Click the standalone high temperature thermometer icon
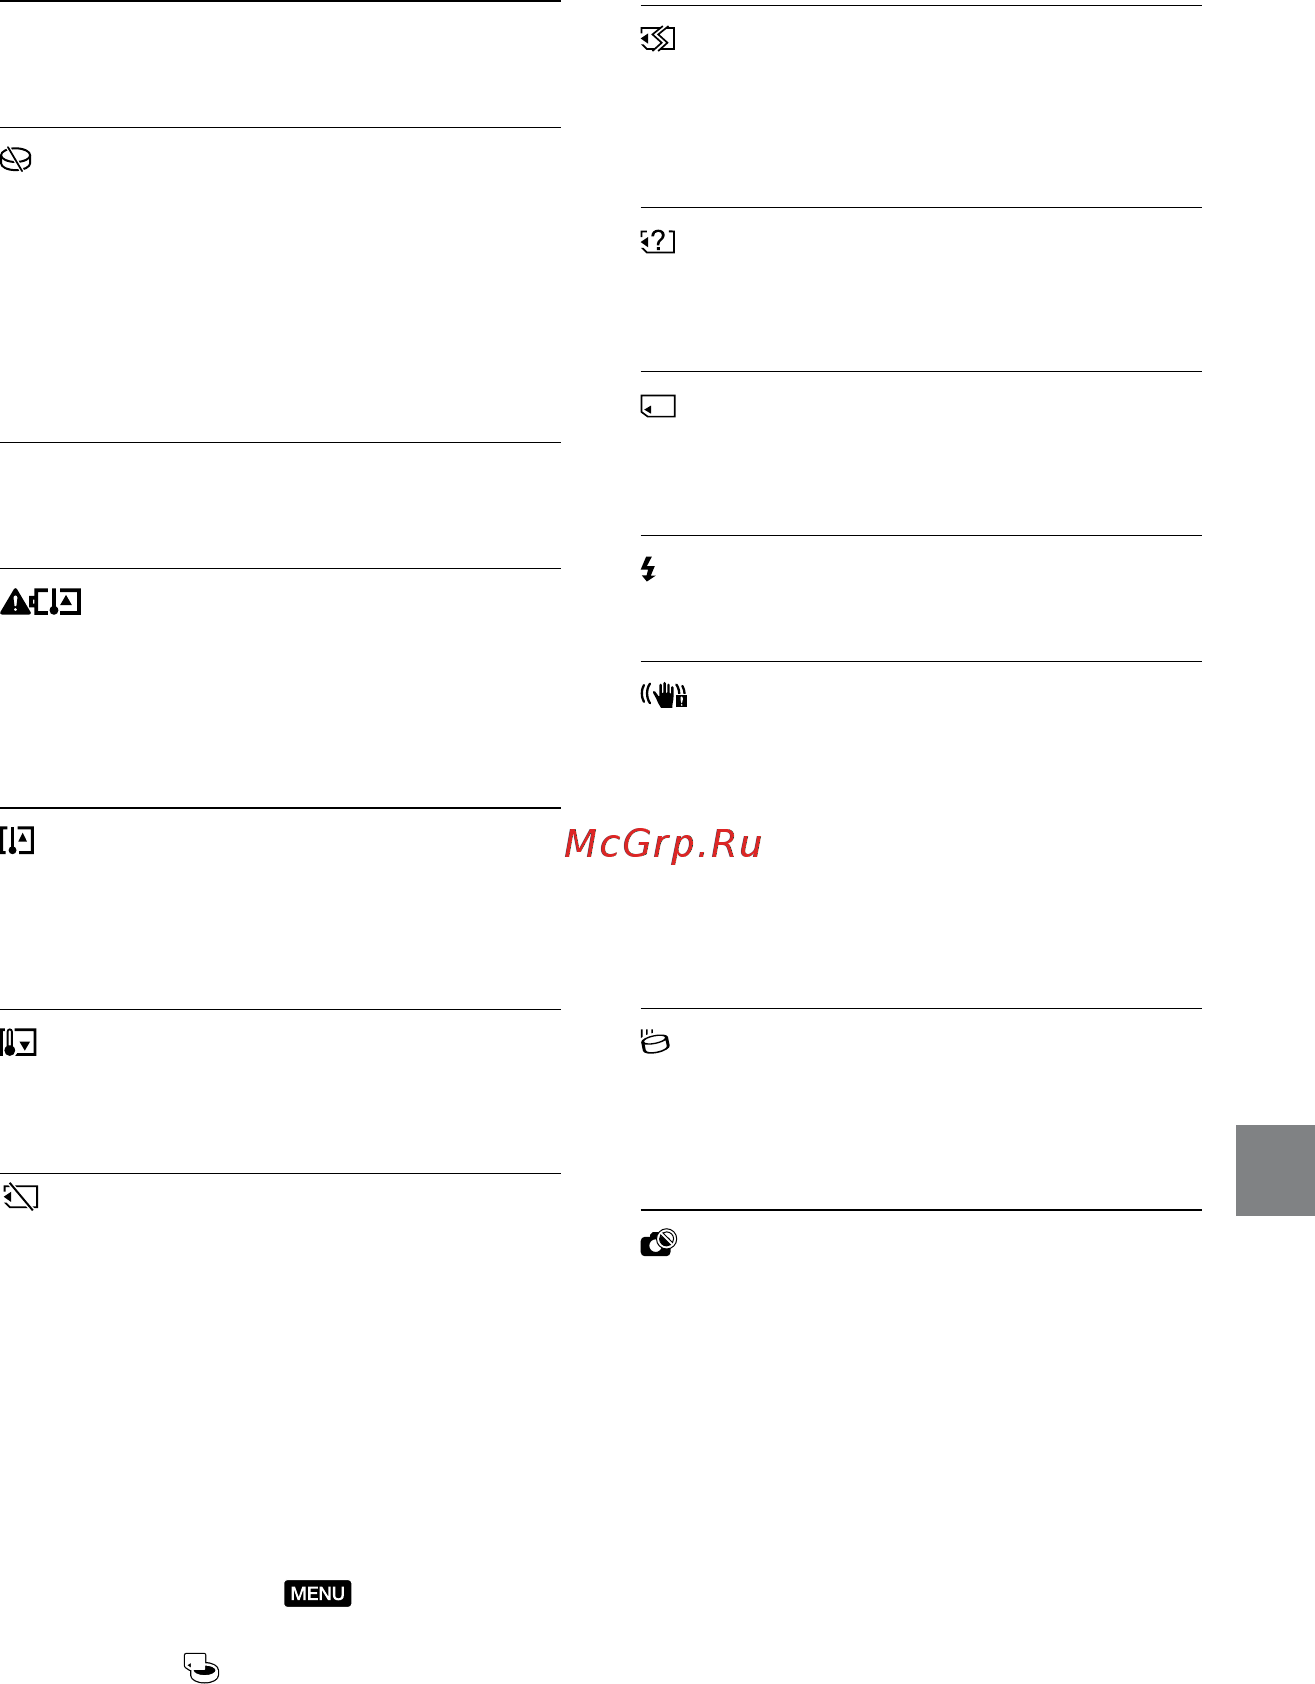This screenshot has width=1315, height=1684. click(x=18, y=840)
